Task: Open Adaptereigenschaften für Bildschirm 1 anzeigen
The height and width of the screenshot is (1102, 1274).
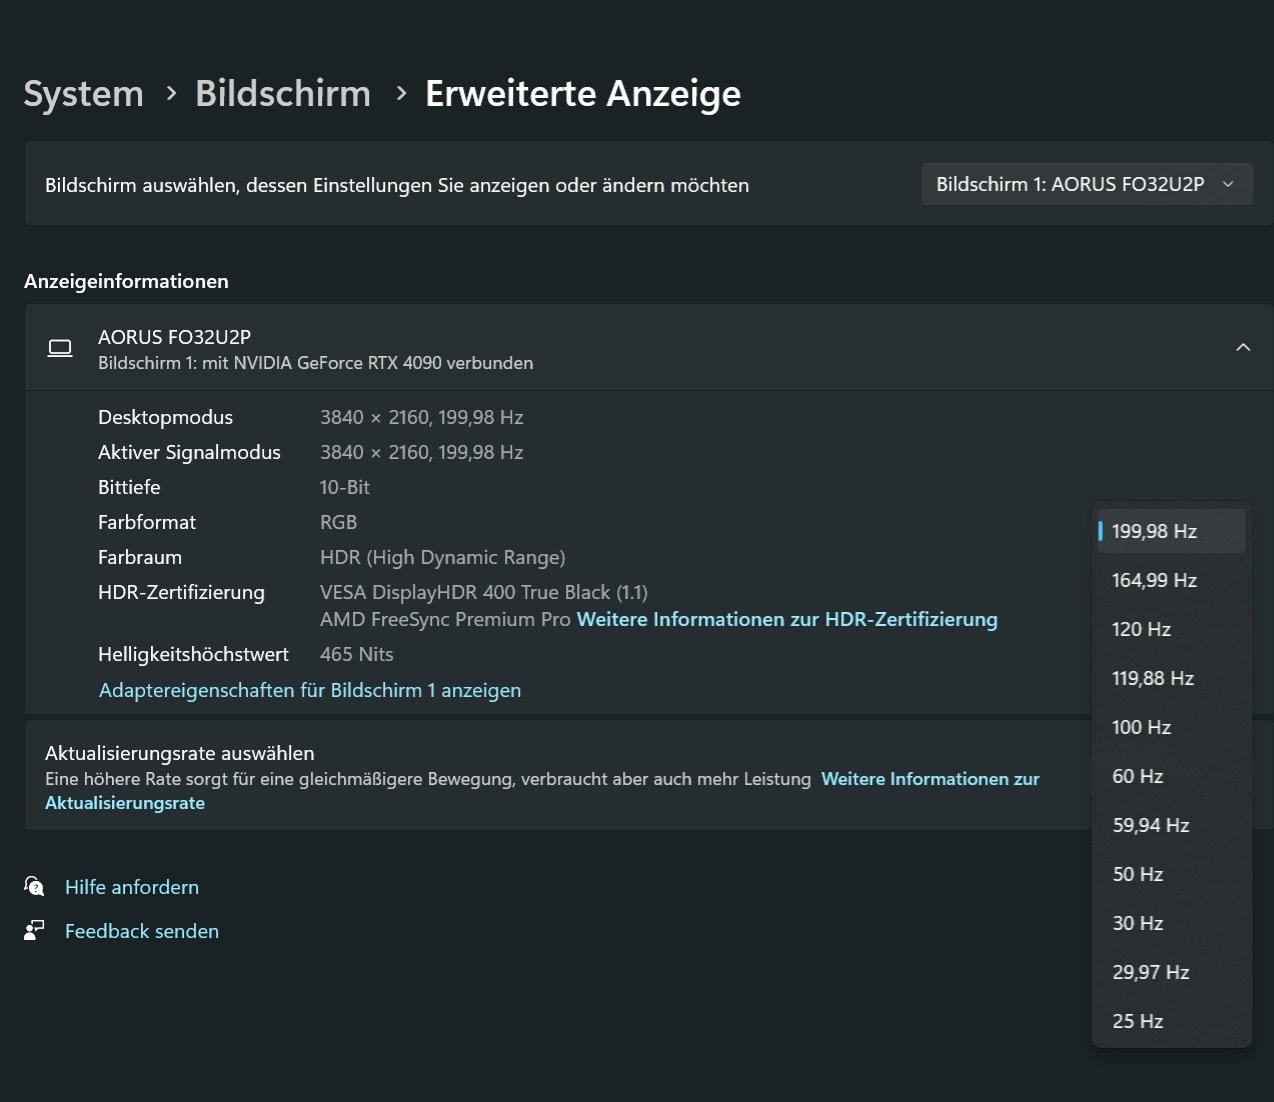Action: (310, 690)
